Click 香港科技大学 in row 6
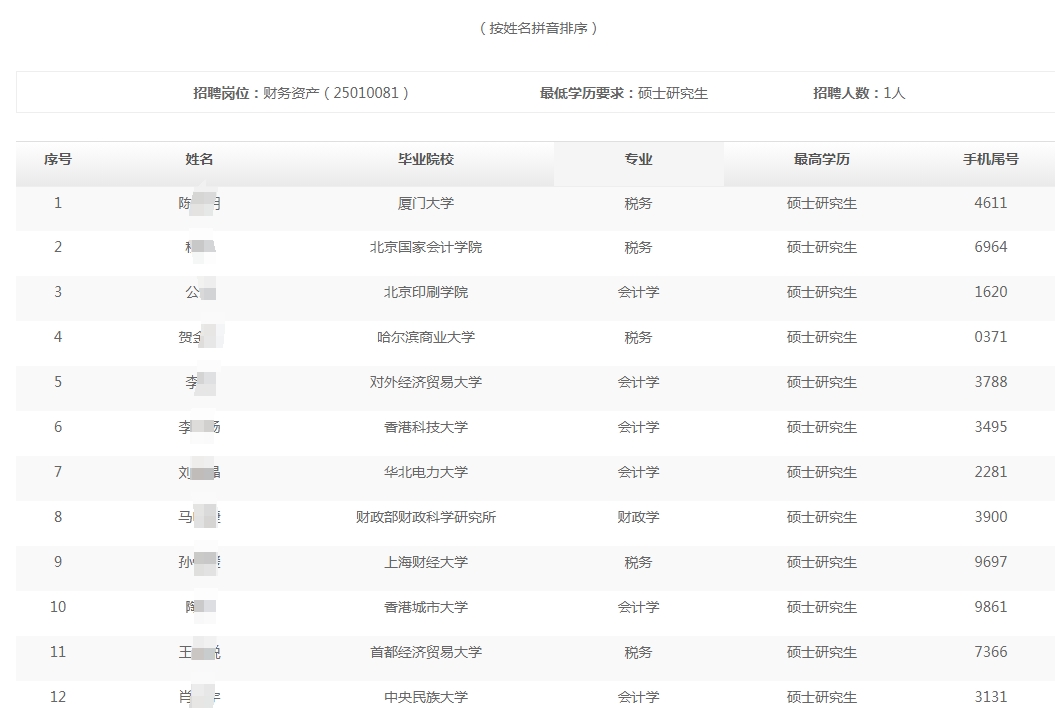The image size is (1055, 725). click(425, 427)
